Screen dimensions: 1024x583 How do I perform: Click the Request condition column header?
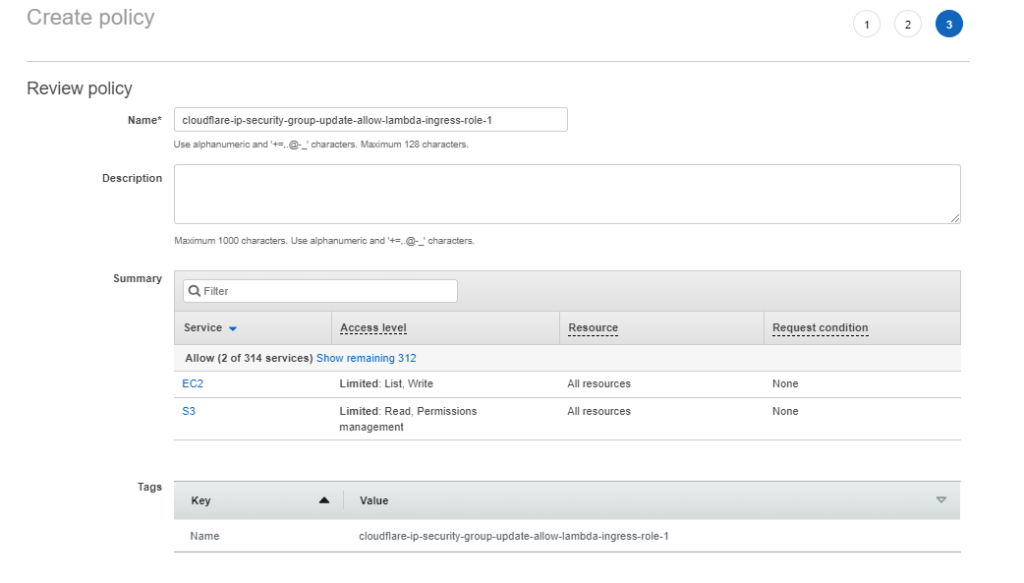[820, 328]
